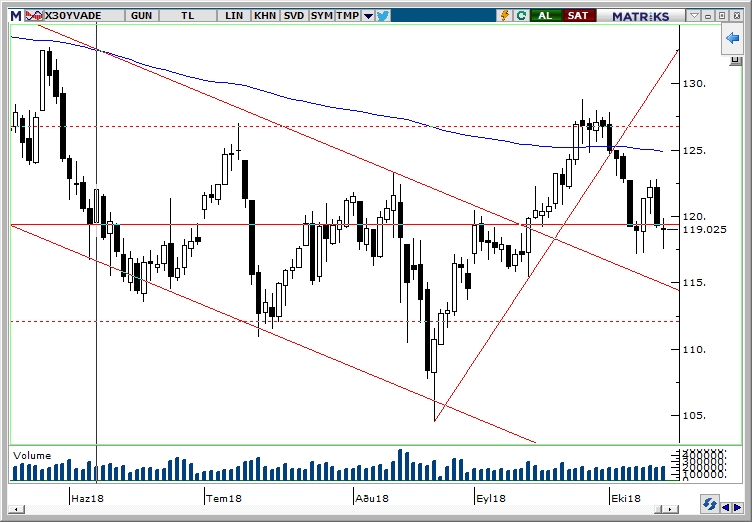Click the orange lightning bolt icon

coord(505,16)
